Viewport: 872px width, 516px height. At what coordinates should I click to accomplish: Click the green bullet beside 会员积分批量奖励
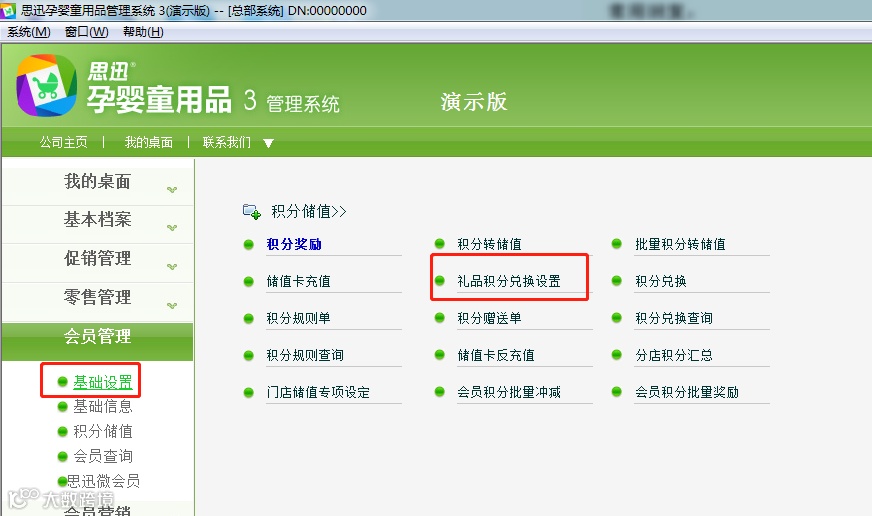(616, 392)
